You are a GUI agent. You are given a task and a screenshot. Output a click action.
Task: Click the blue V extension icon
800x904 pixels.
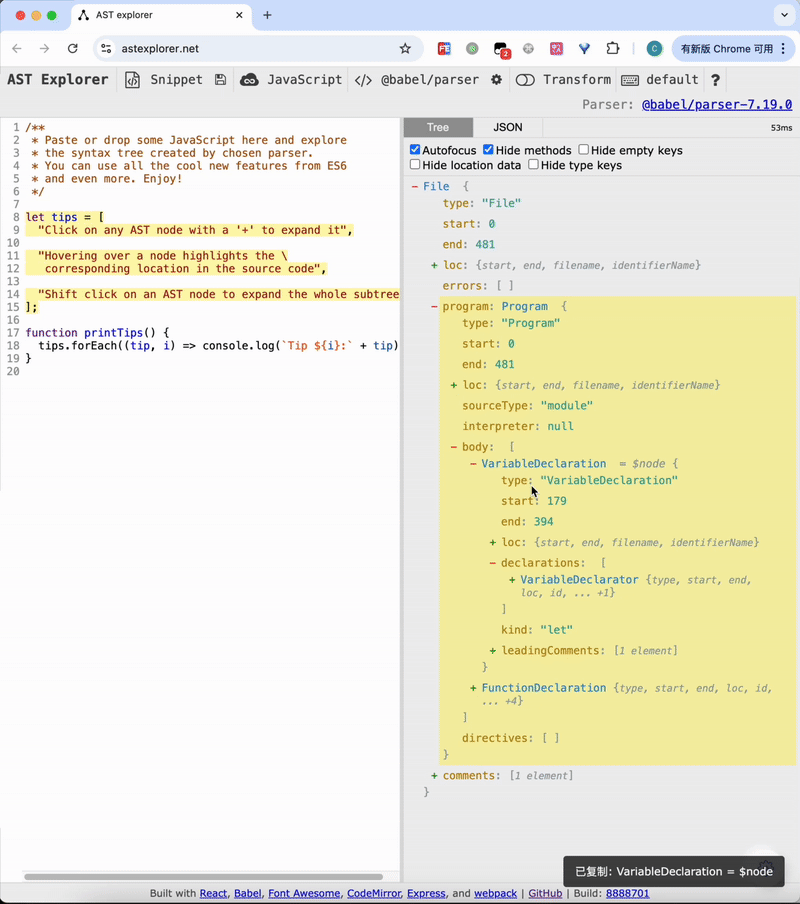584,48
